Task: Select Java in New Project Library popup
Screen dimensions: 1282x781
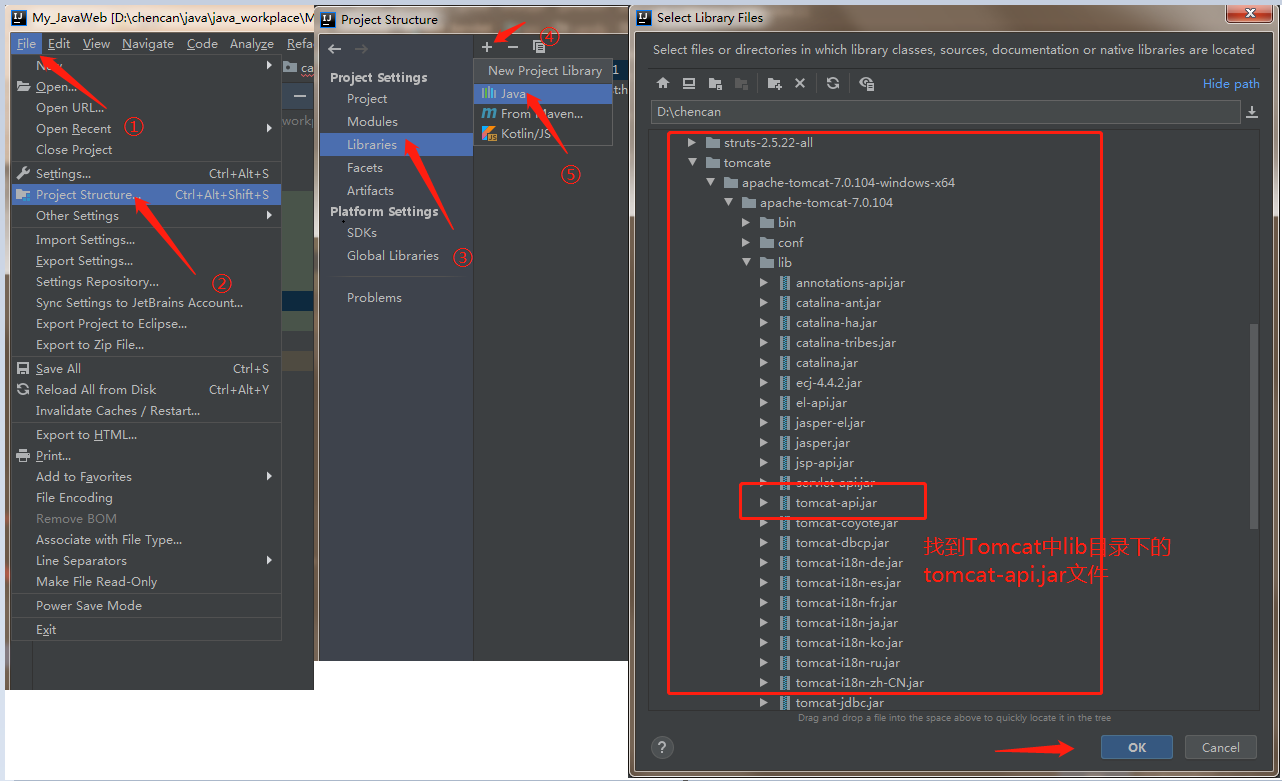Action: (x=543, y=93)
